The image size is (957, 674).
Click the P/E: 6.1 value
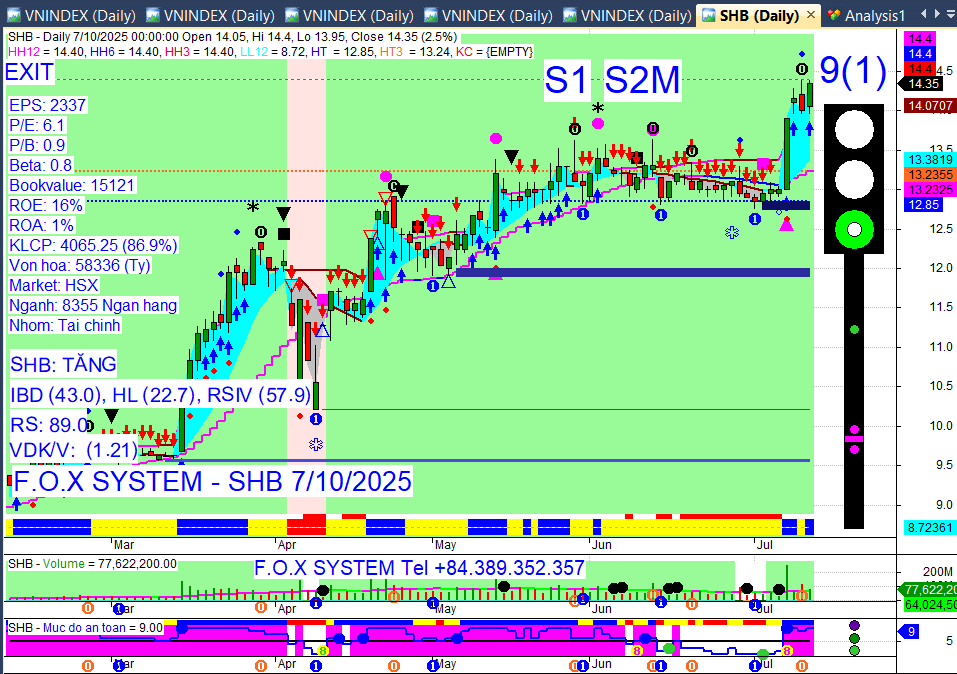[x=37, y=125]
